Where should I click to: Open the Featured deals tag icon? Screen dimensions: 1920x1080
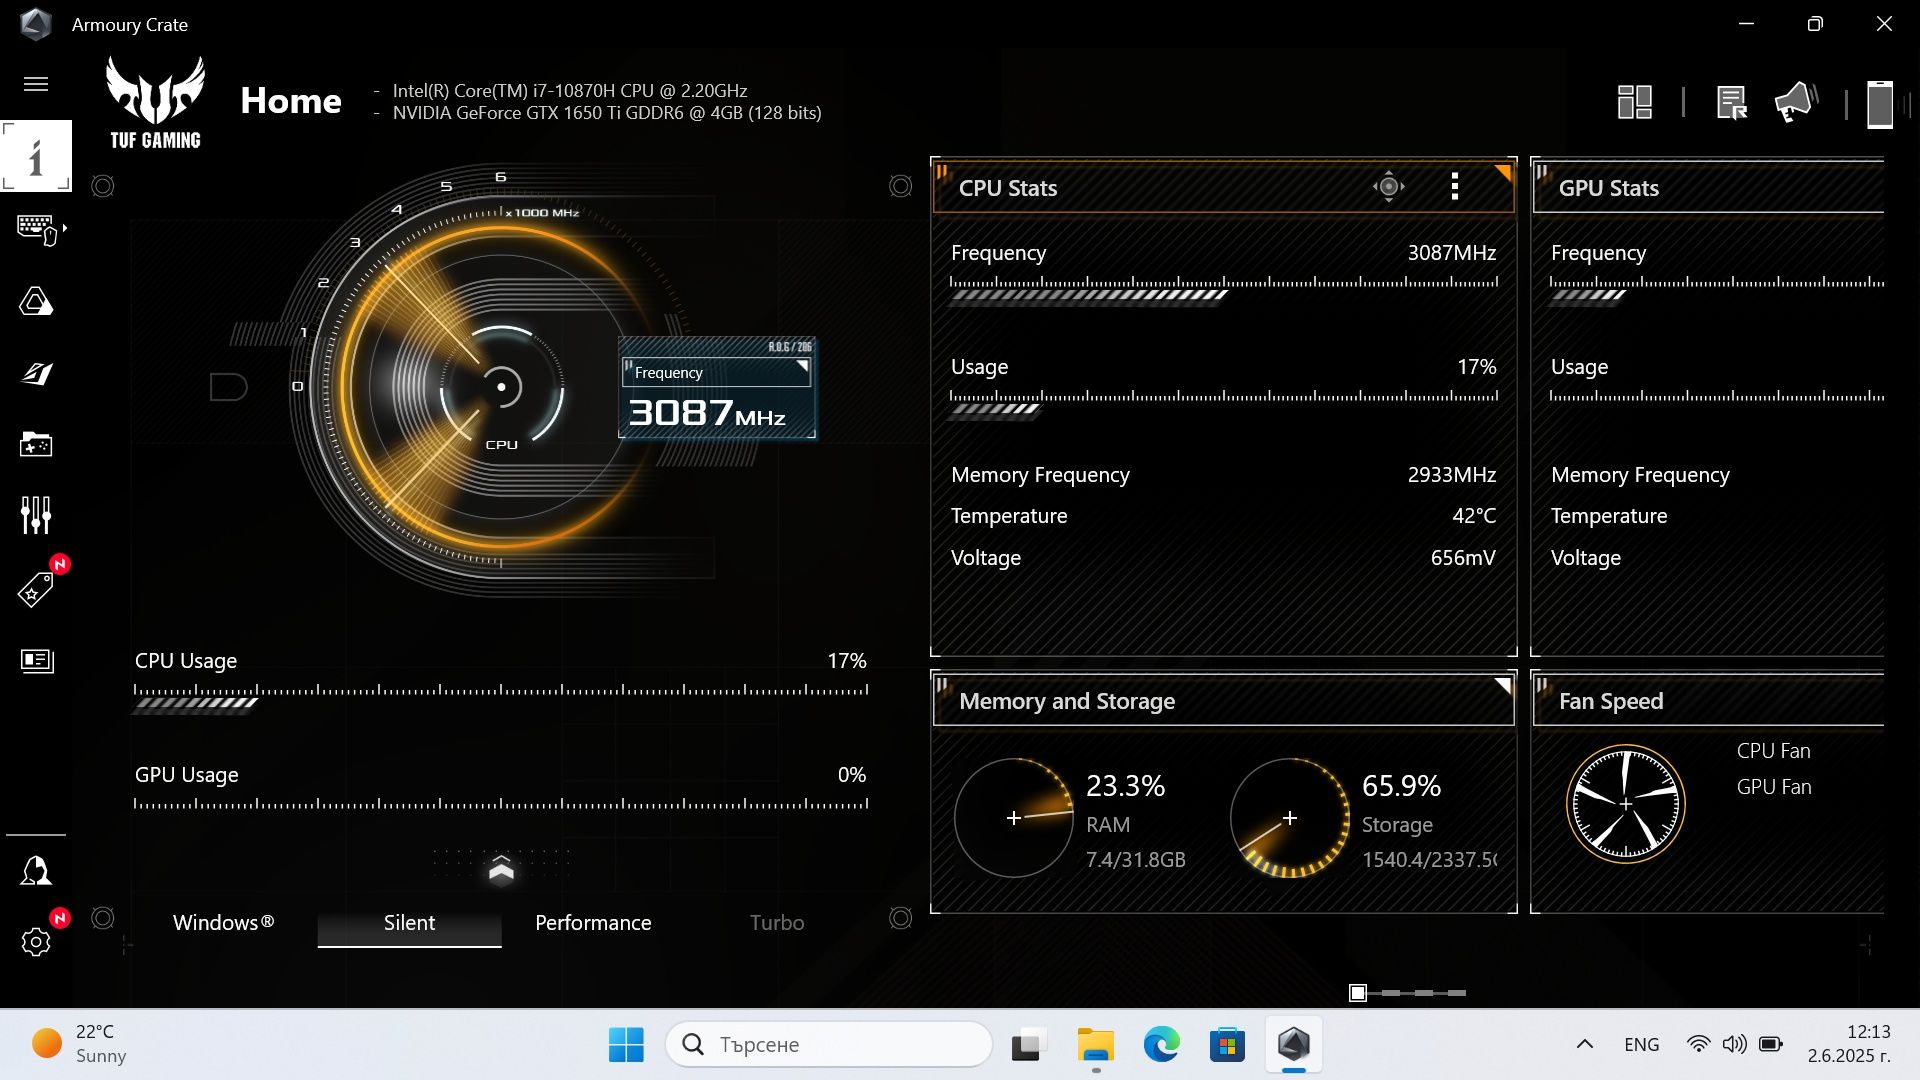36,589
